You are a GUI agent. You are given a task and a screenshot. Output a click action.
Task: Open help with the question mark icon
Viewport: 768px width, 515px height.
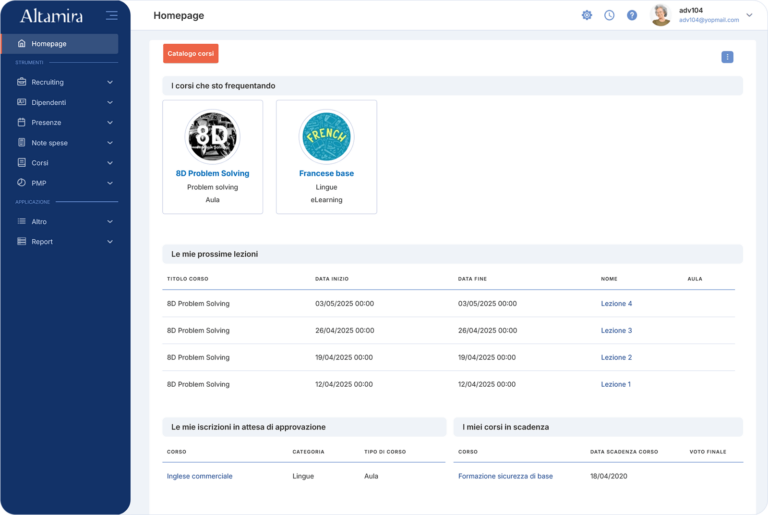pos(632,15)
